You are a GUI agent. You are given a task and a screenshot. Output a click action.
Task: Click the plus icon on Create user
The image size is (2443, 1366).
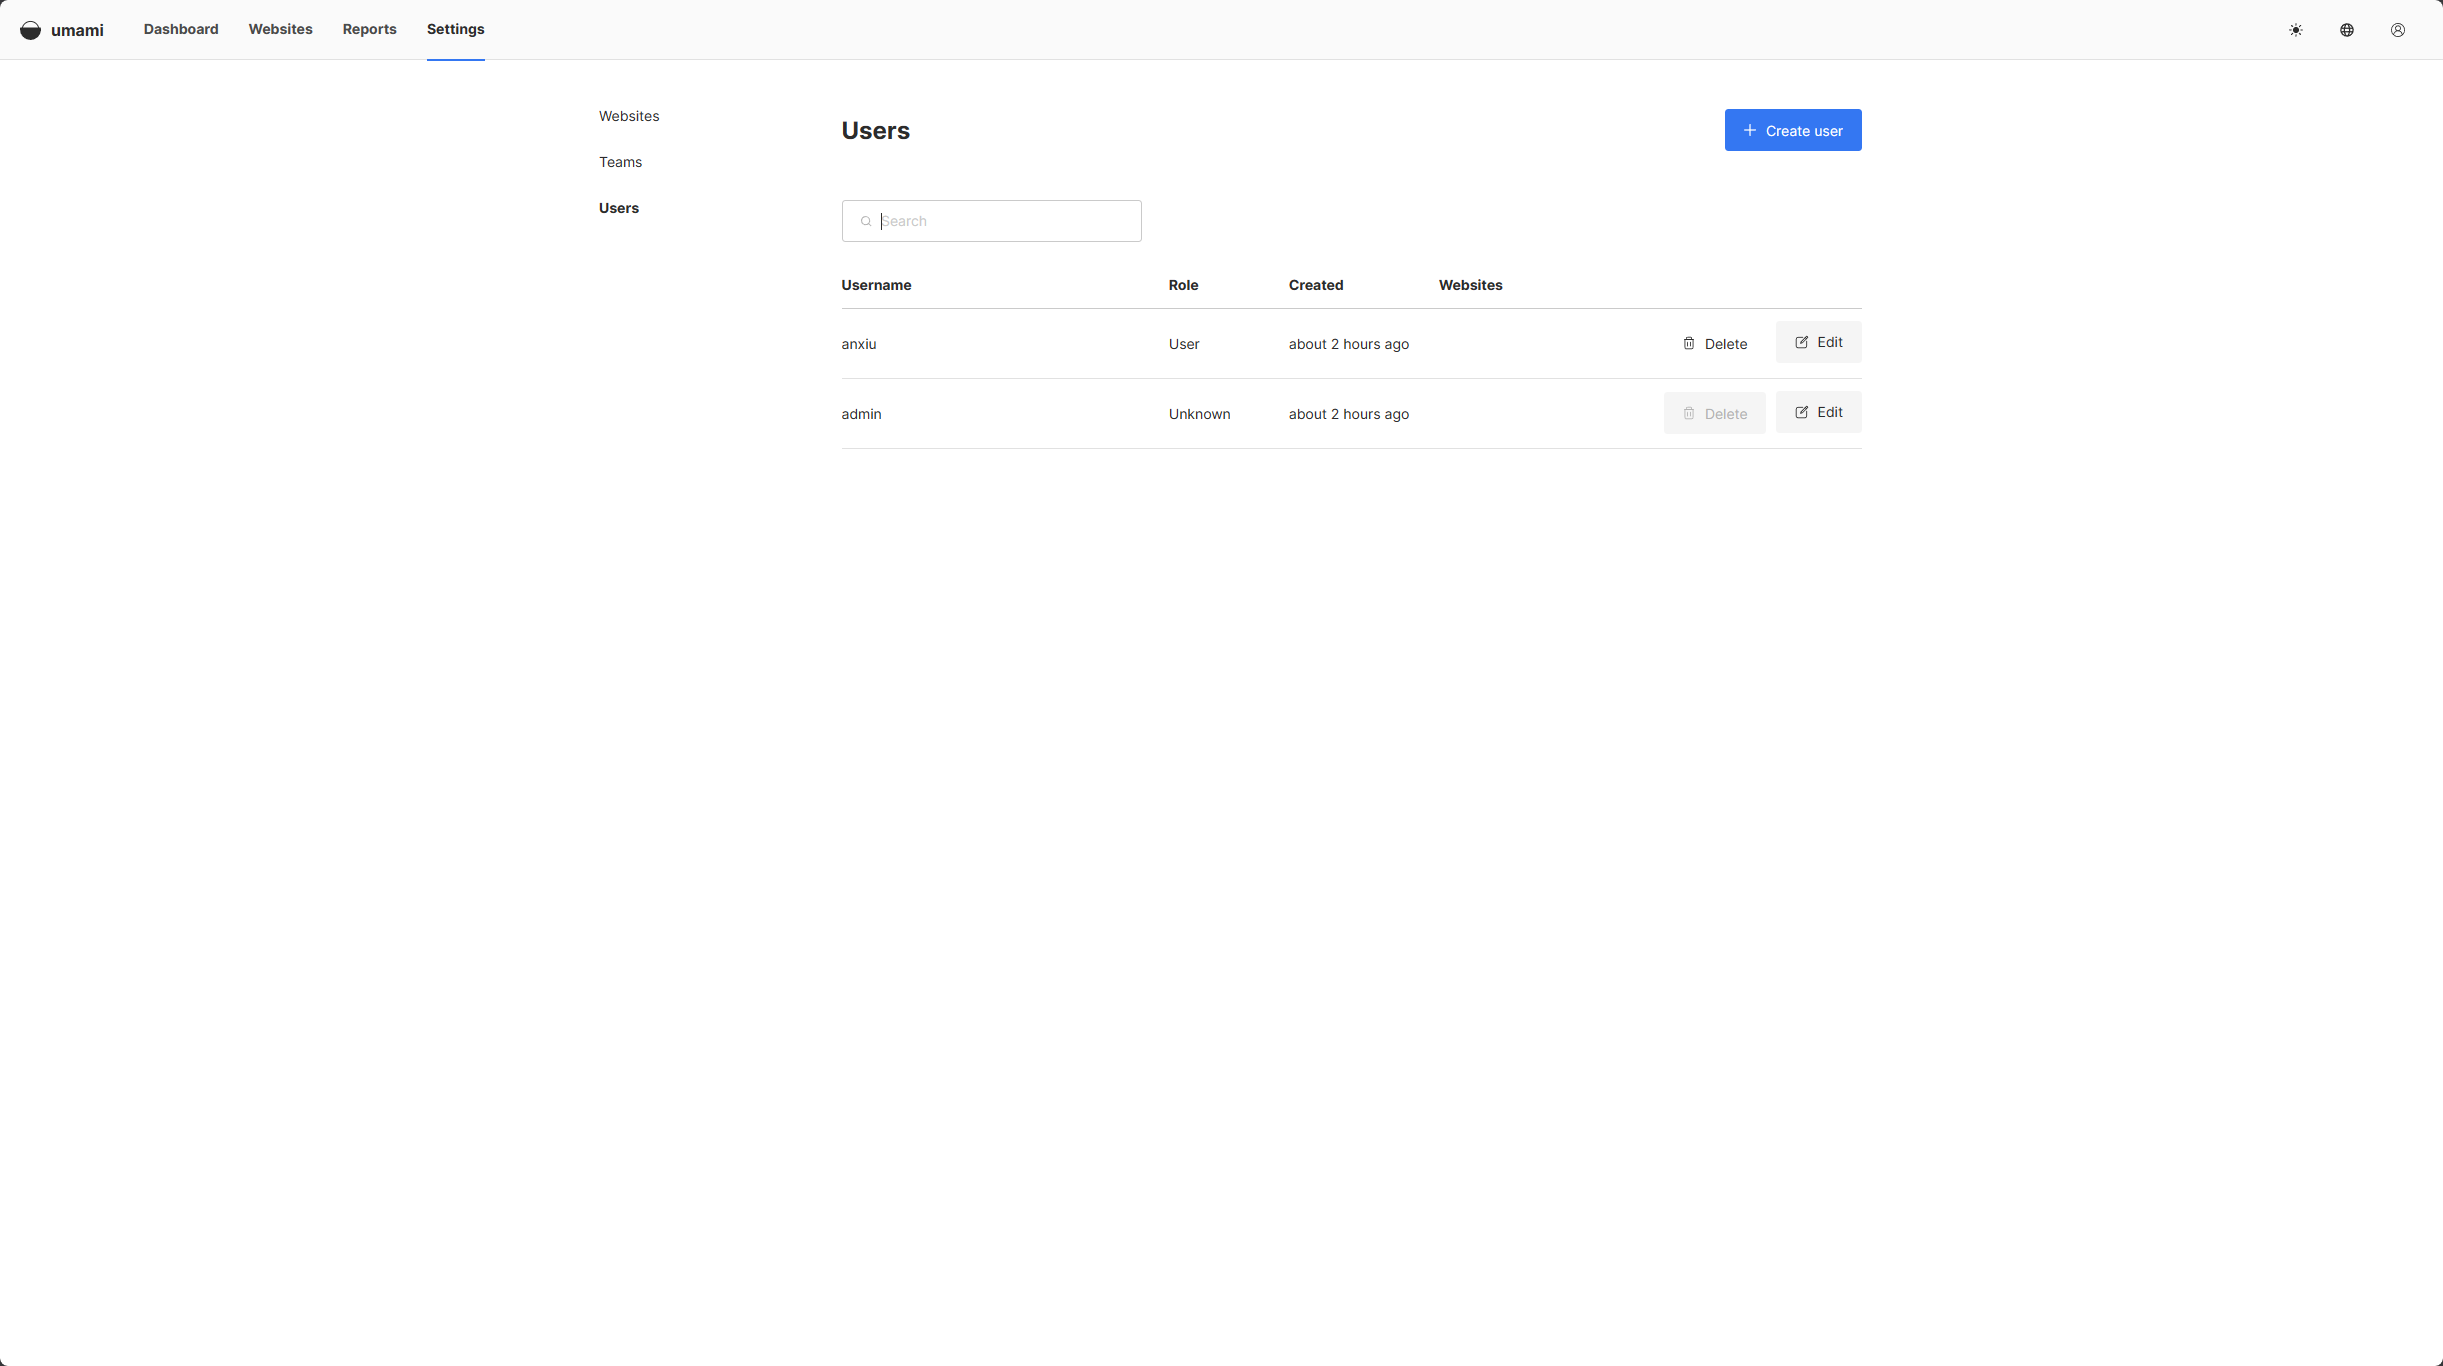[1750, 130]
